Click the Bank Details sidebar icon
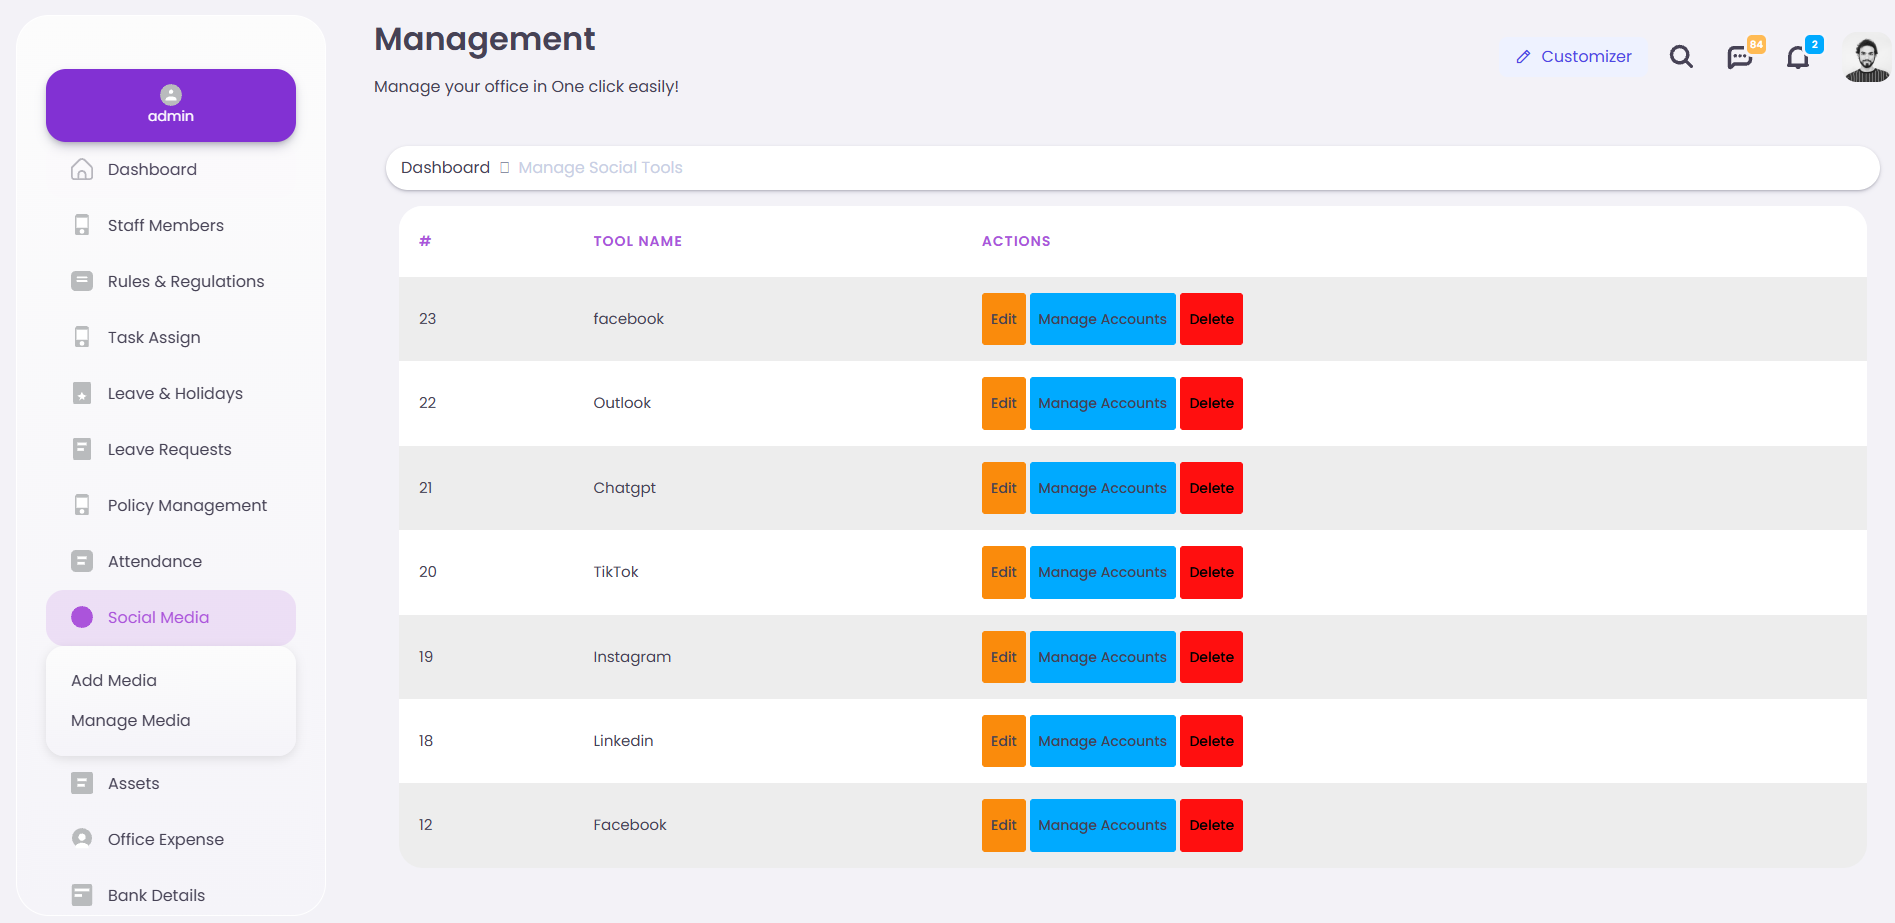This screenshot has height=923, width=1895. pyautogui.click(x=82, y=895)
